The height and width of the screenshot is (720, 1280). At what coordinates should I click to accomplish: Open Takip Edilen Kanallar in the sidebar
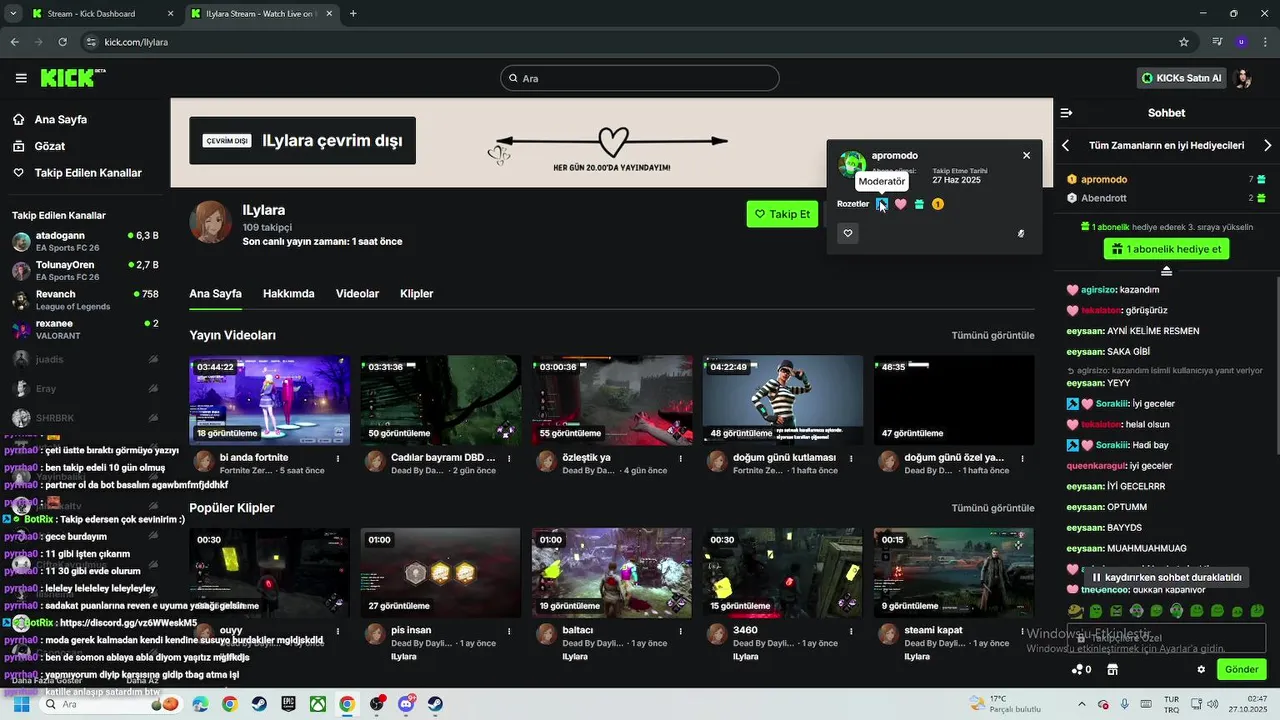point(78,173)
